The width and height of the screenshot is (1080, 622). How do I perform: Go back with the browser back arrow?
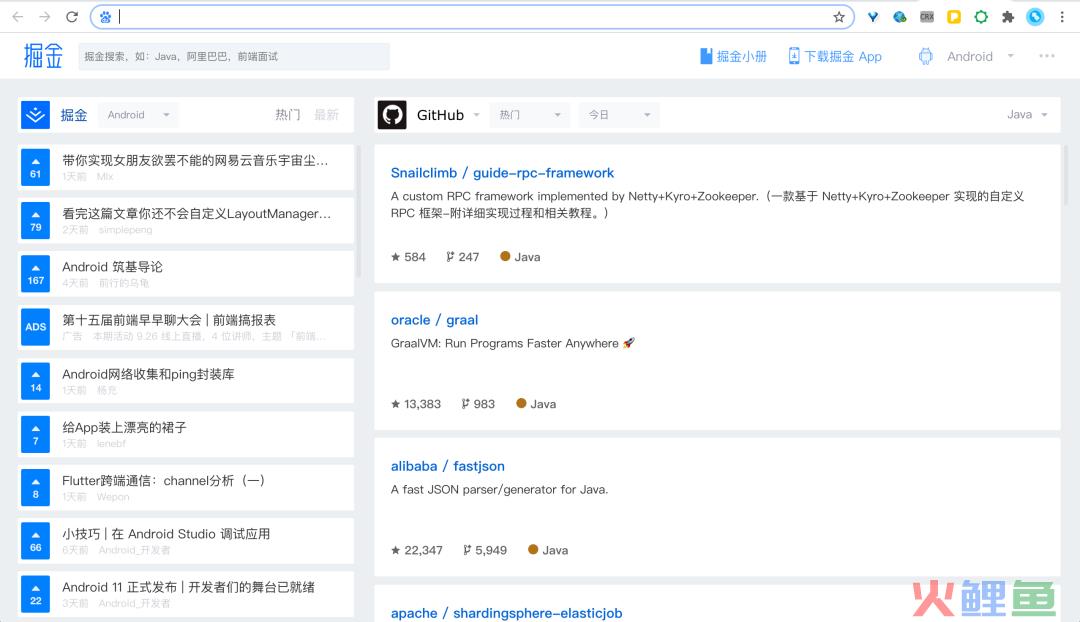[x=18, y=17]
